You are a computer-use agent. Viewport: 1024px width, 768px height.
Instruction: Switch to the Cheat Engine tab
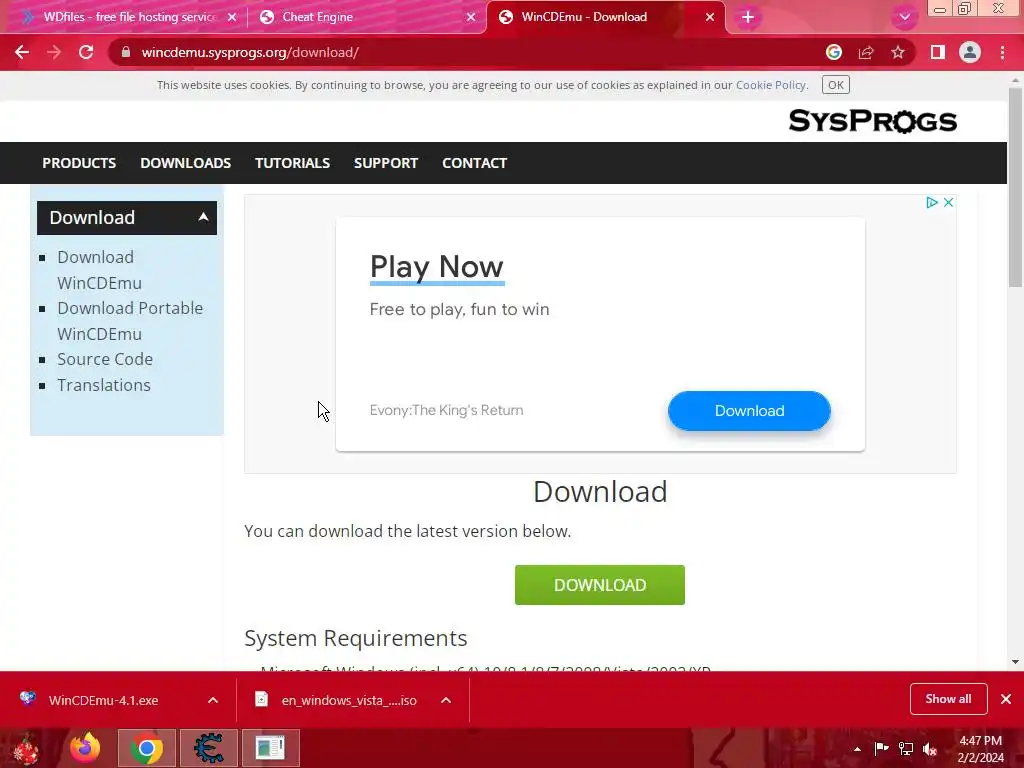366,17
